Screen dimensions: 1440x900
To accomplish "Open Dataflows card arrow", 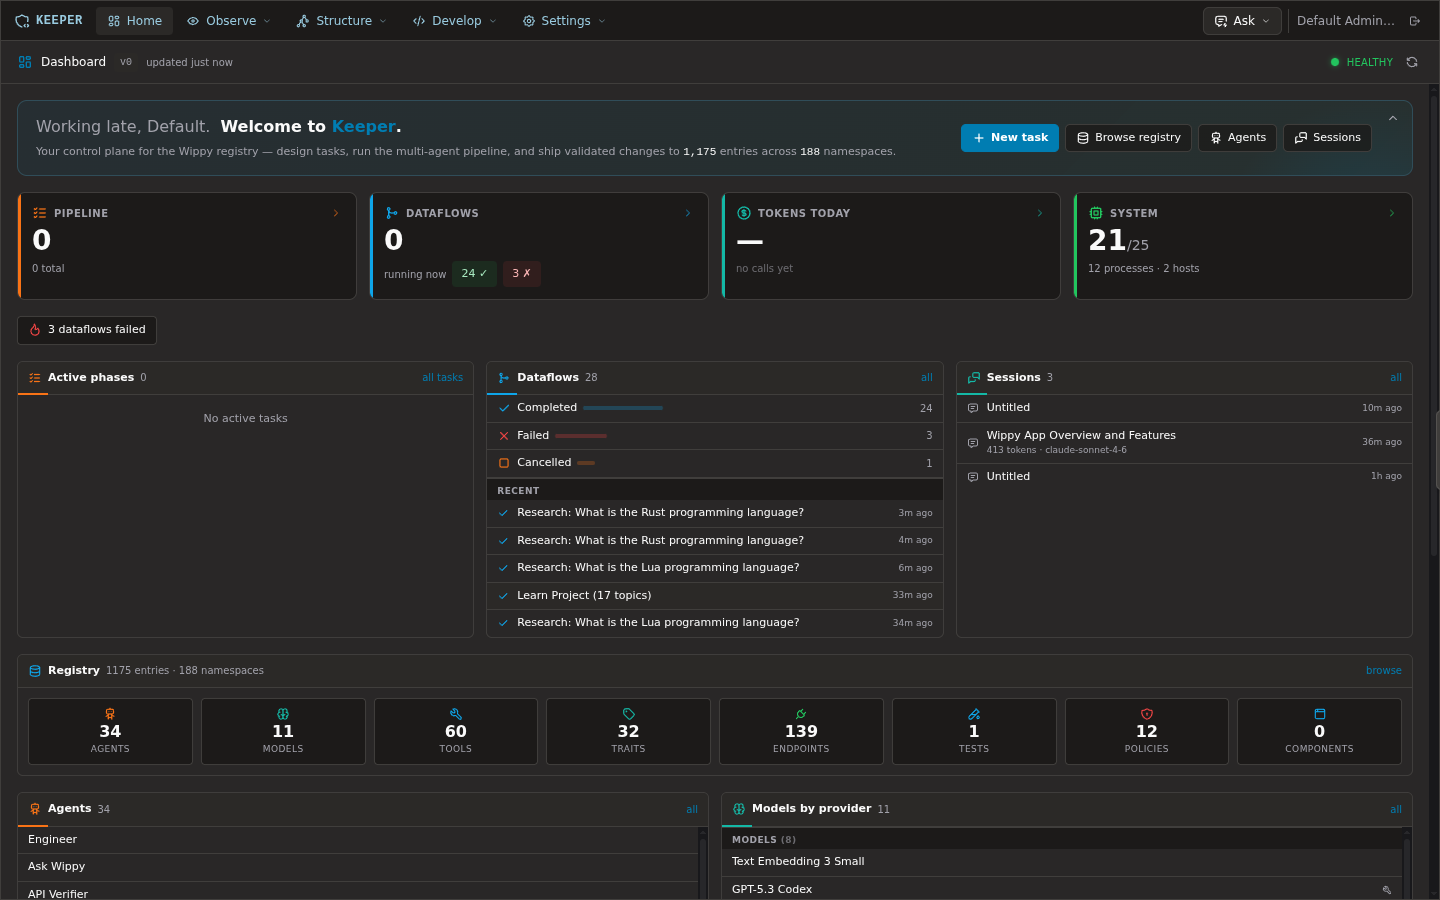I will coord(688,213).
